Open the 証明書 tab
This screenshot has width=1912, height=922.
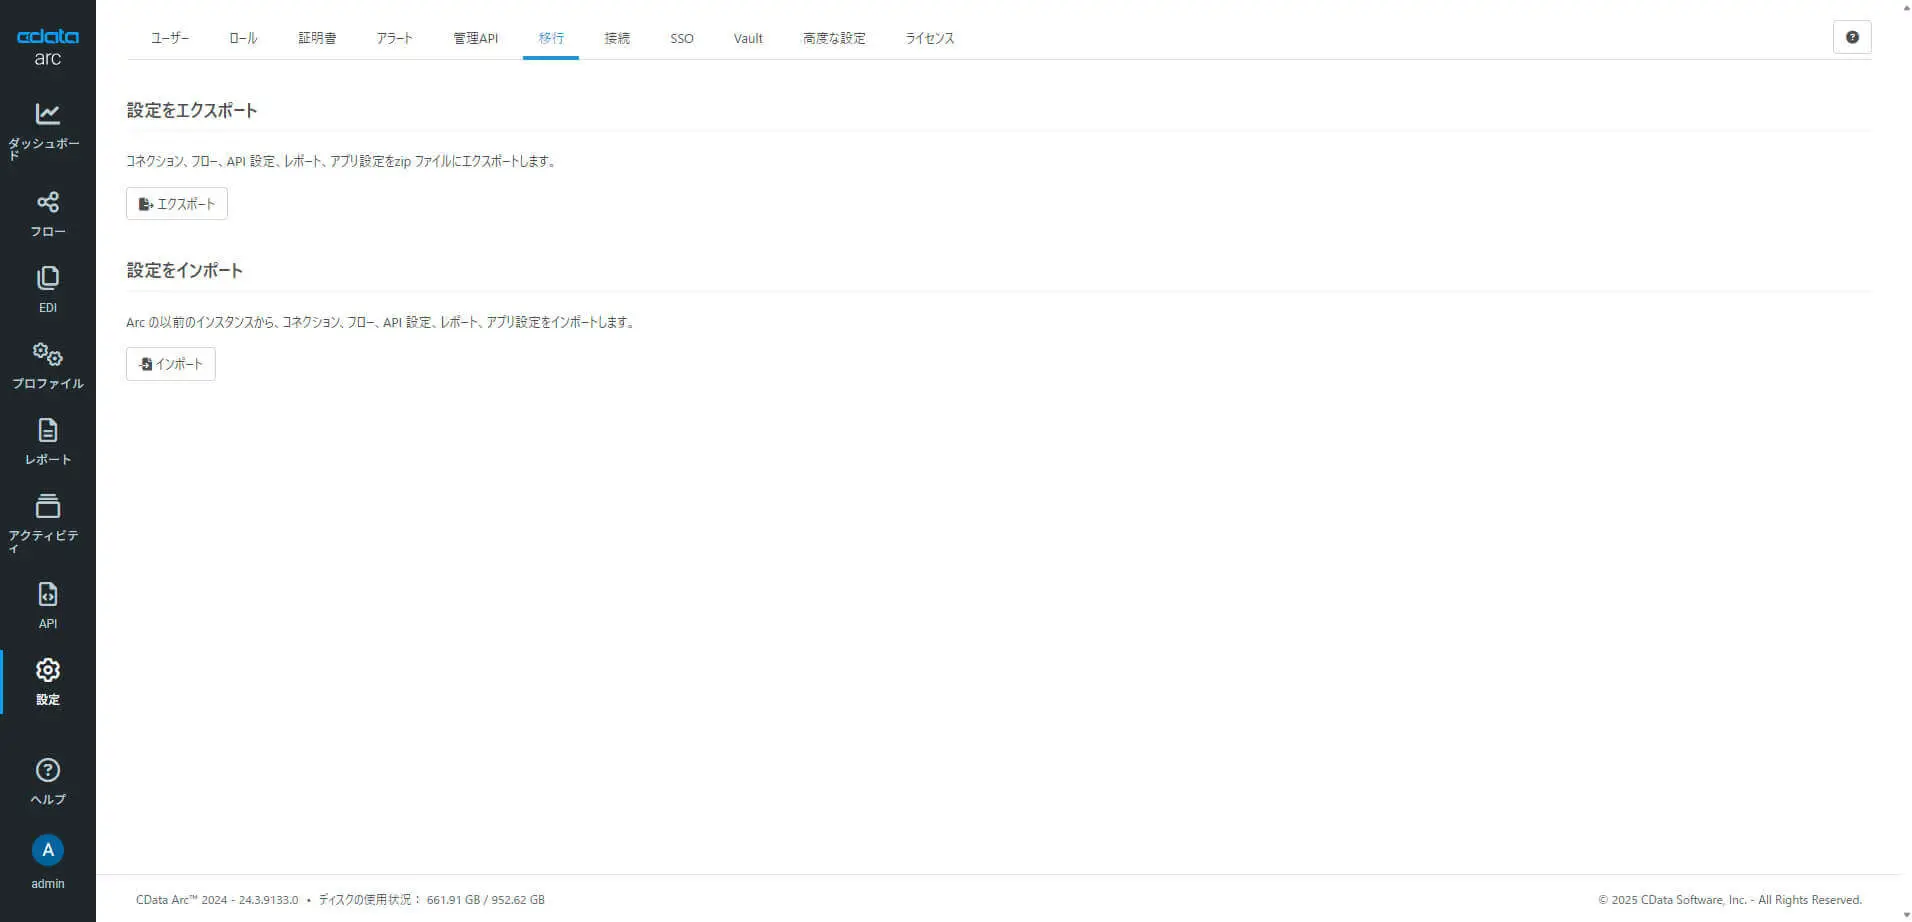(x=317, y=38)
